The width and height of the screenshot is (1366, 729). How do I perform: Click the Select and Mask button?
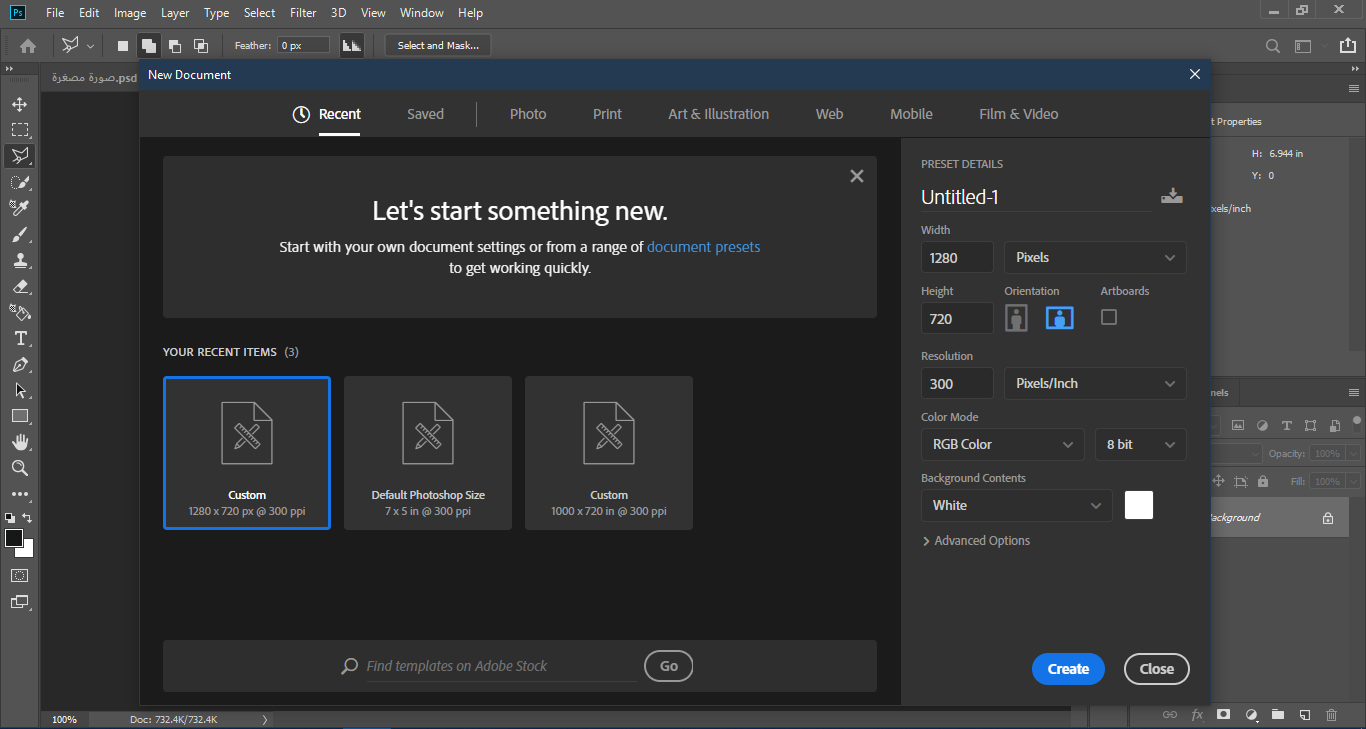[x=438, y=45]
